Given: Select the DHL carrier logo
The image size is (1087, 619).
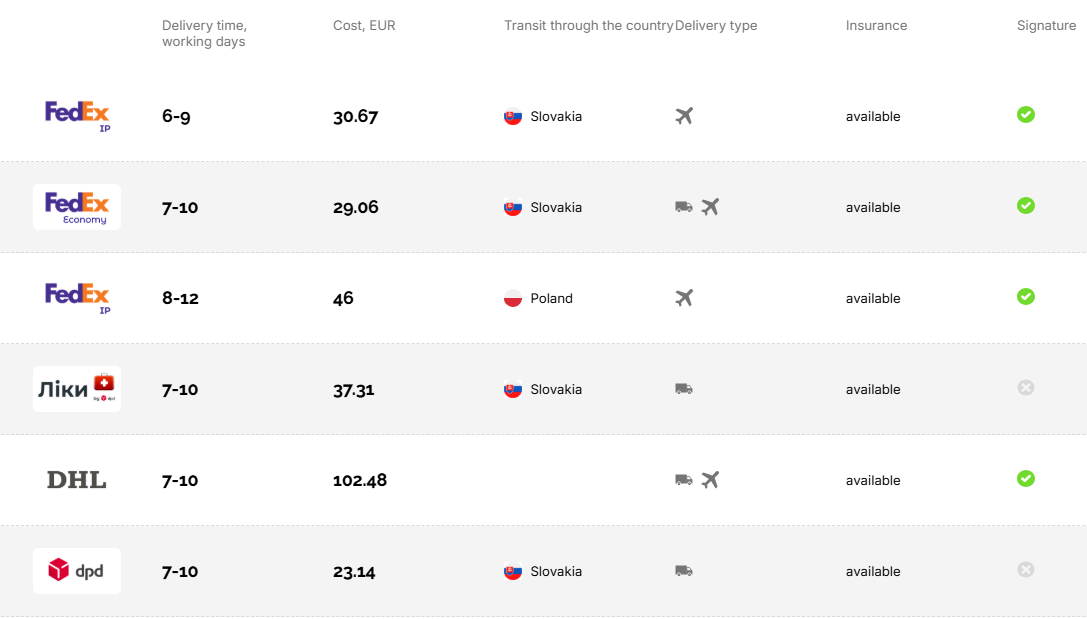Looking at the screenshot, I should click(77, 480).
